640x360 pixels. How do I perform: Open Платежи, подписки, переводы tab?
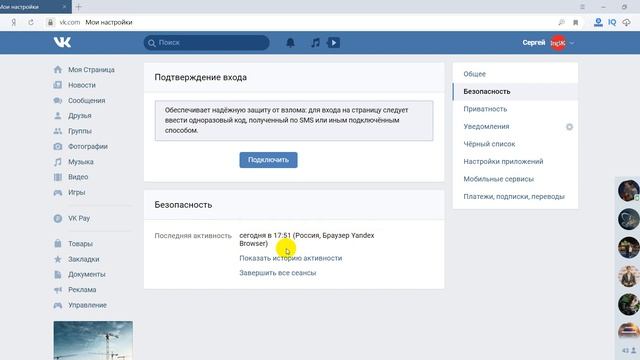[x=515, y=197]
